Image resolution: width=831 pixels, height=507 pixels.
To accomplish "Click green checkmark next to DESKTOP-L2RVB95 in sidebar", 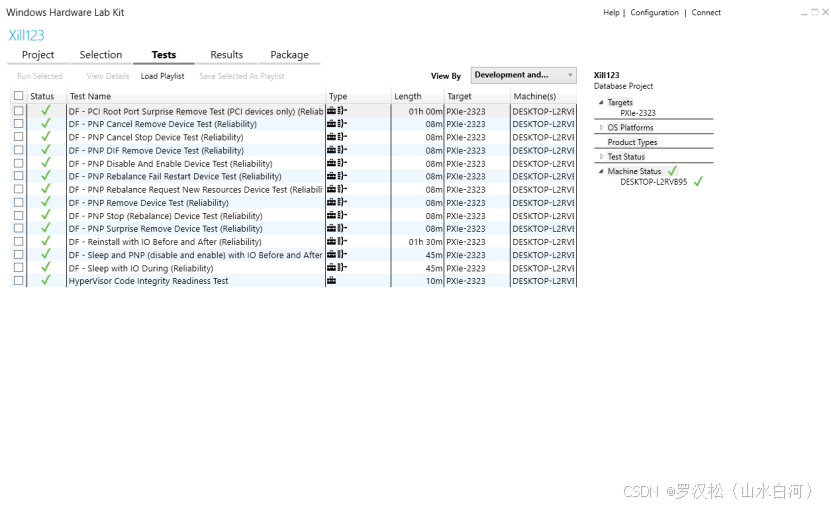I will click(698, 181).
